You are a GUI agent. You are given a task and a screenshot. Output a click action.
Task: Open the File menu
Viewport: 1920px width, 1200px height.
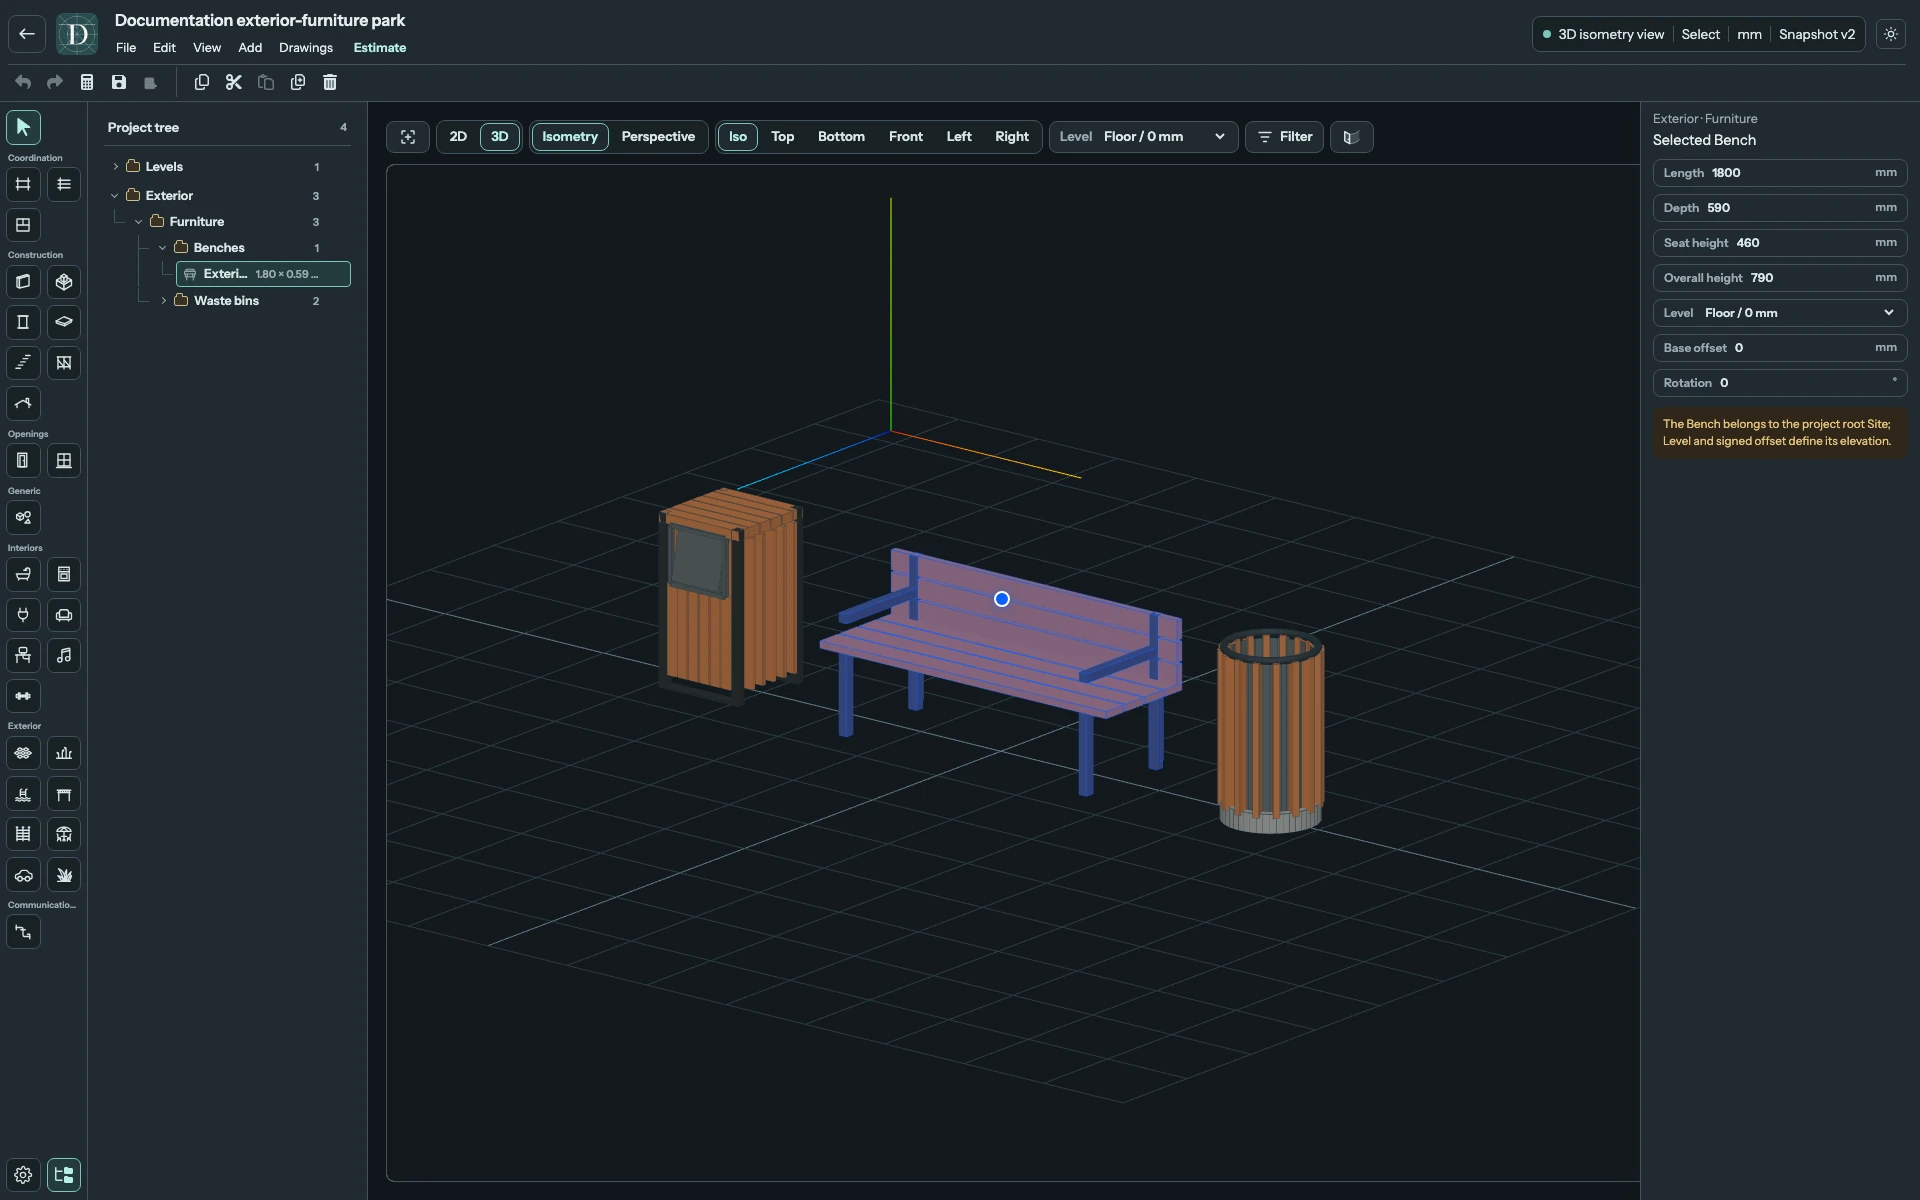[x=126, y=48]
